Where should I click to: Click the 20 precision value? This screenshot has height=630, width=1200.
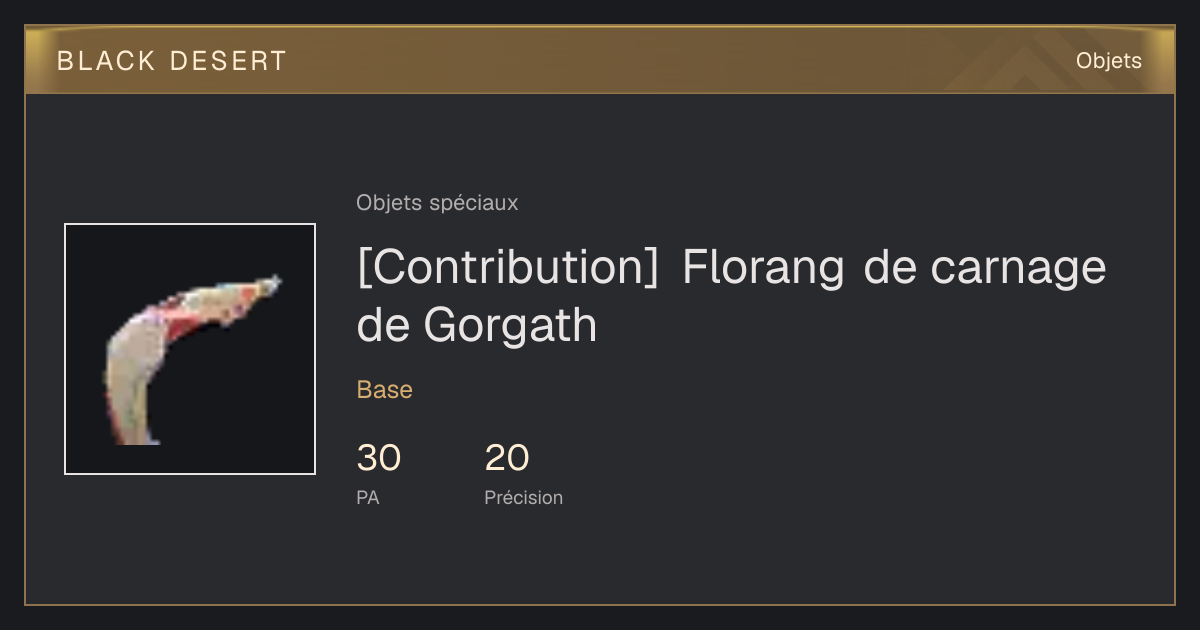click(507, 458)
